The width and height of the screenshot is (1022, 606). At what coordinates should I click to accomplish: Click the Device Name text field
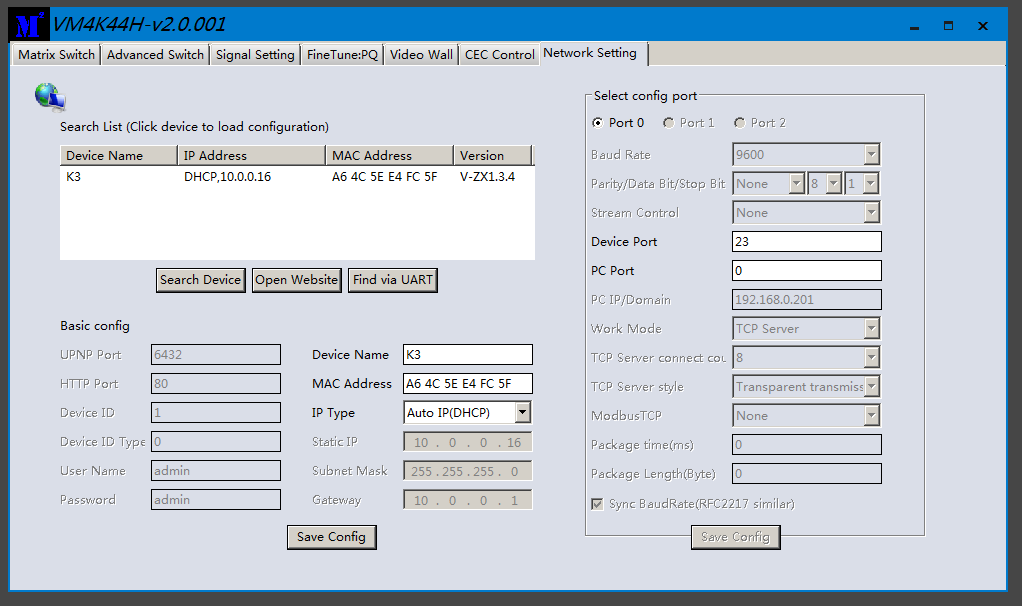[x=467, y=355]
